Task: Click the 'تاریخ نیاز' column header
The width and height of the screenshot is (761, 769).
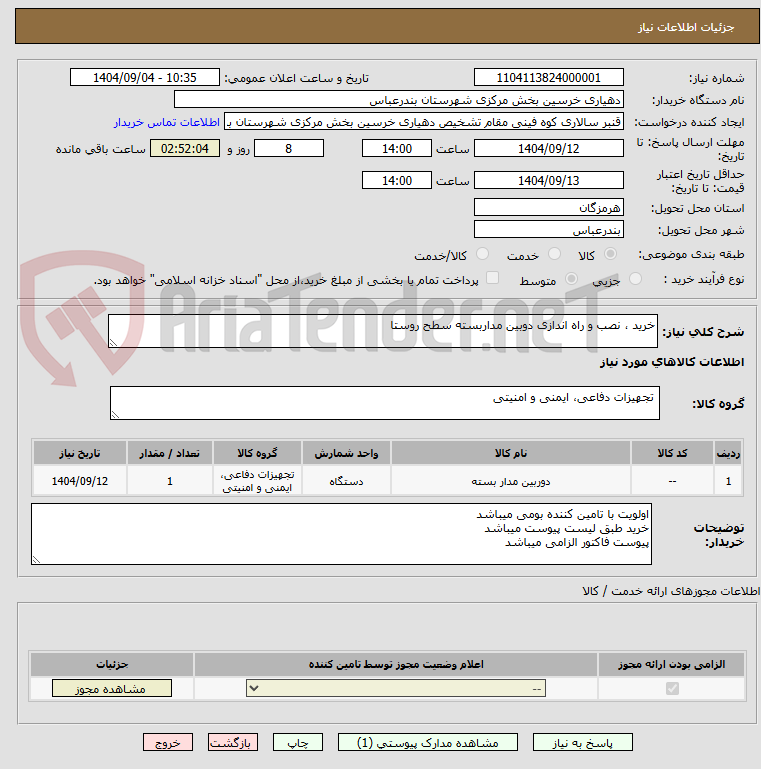Action: click(80, 453)
